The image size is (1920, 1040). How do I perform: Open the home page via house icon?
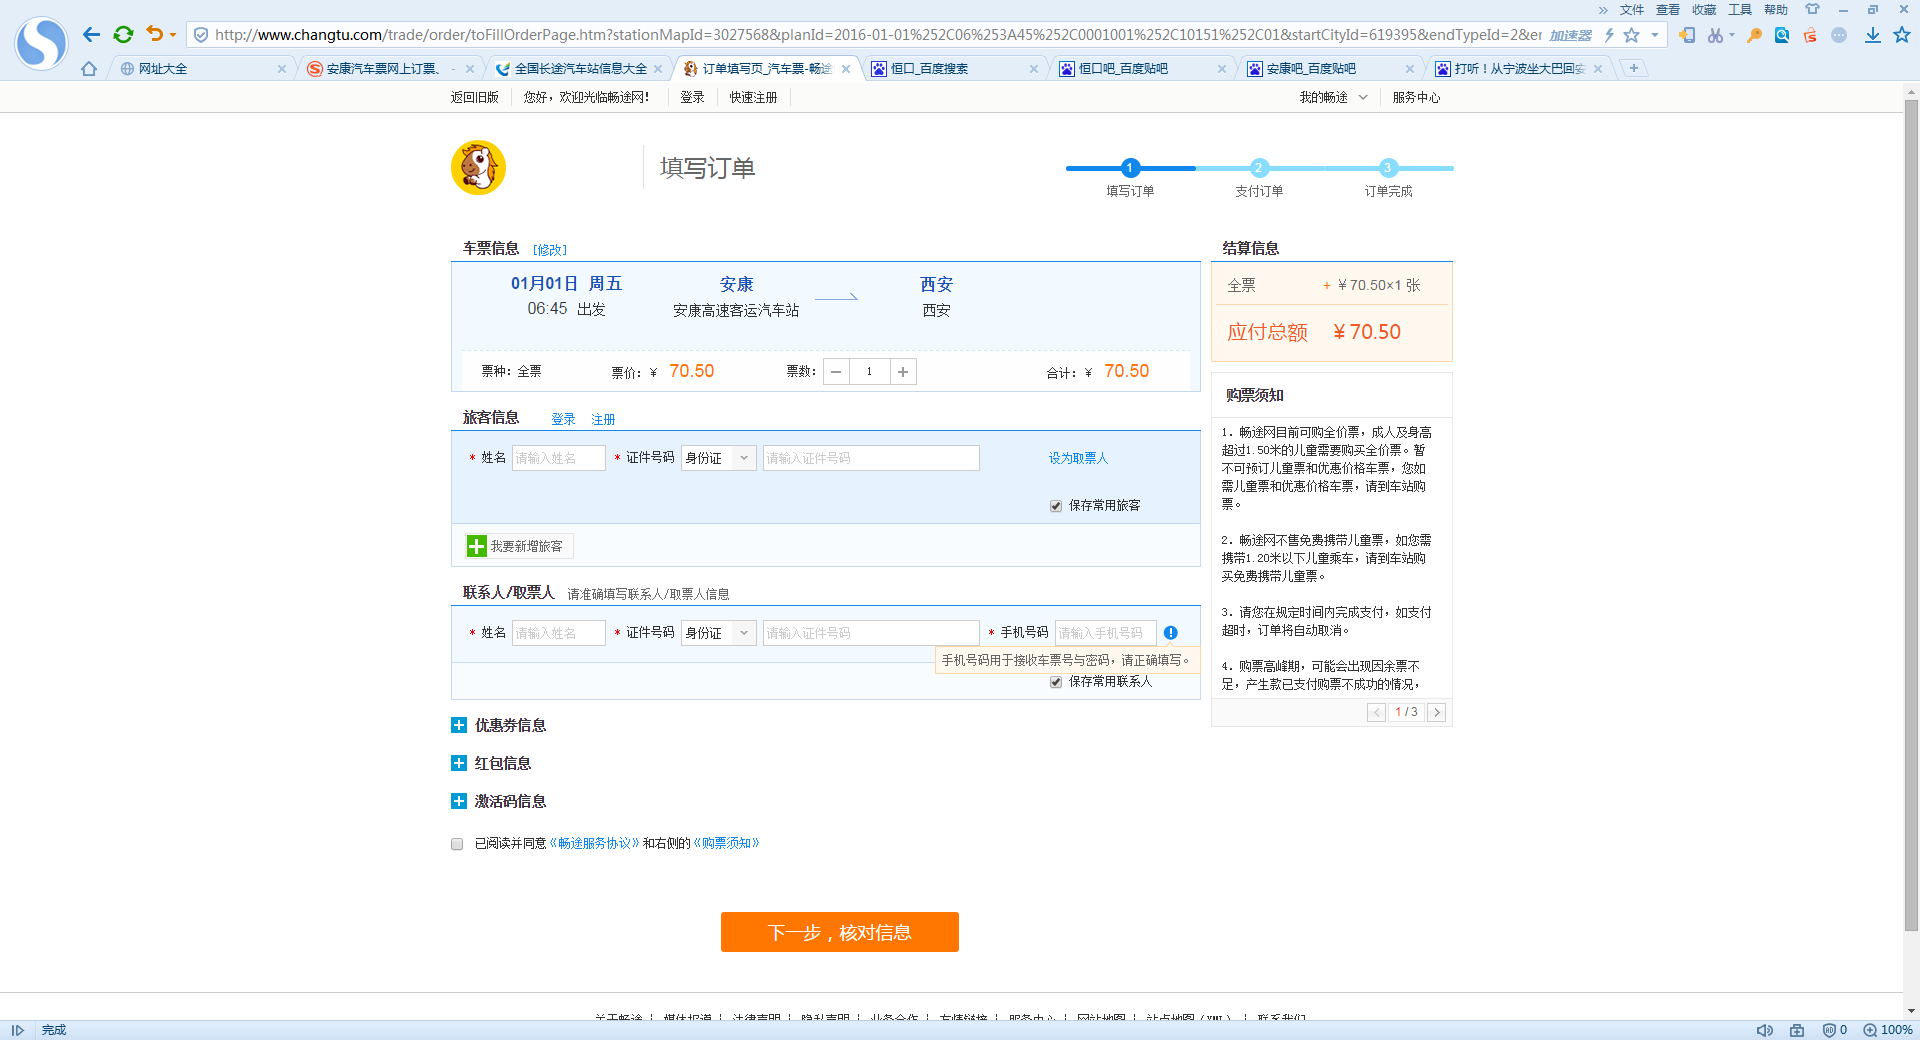point(89,69)
